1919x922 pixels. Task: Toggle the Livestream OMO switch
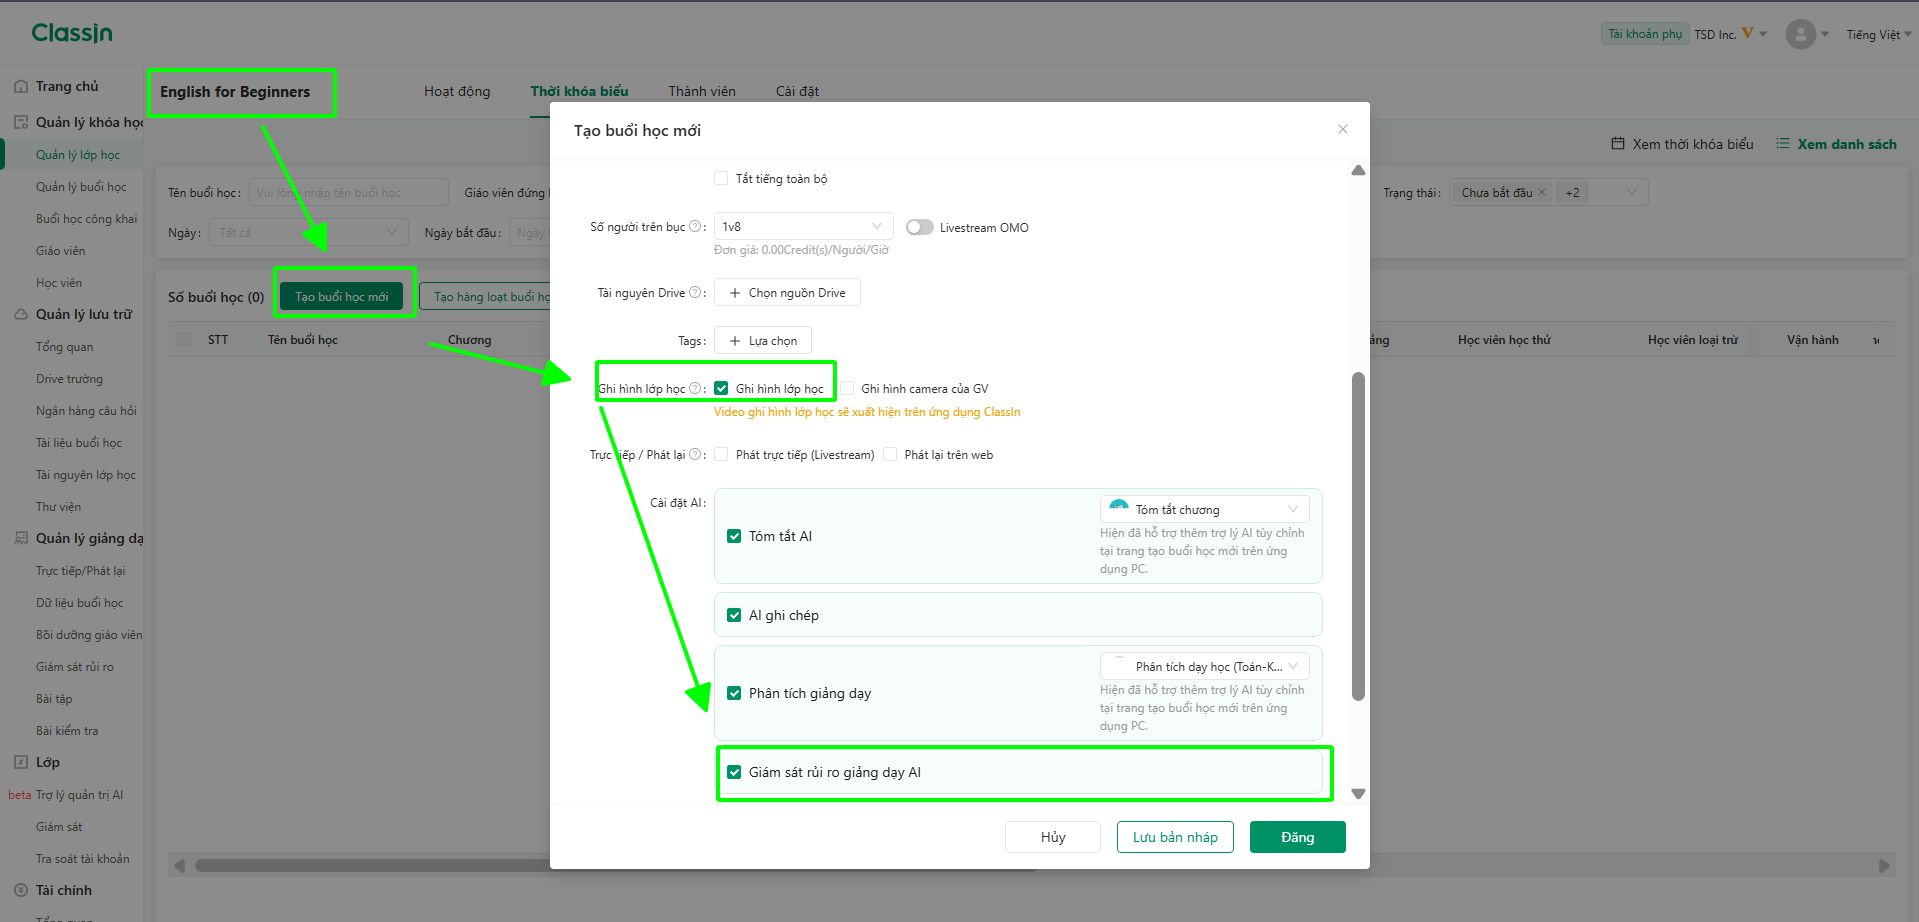pyautogui.click(x=920, y=228)
